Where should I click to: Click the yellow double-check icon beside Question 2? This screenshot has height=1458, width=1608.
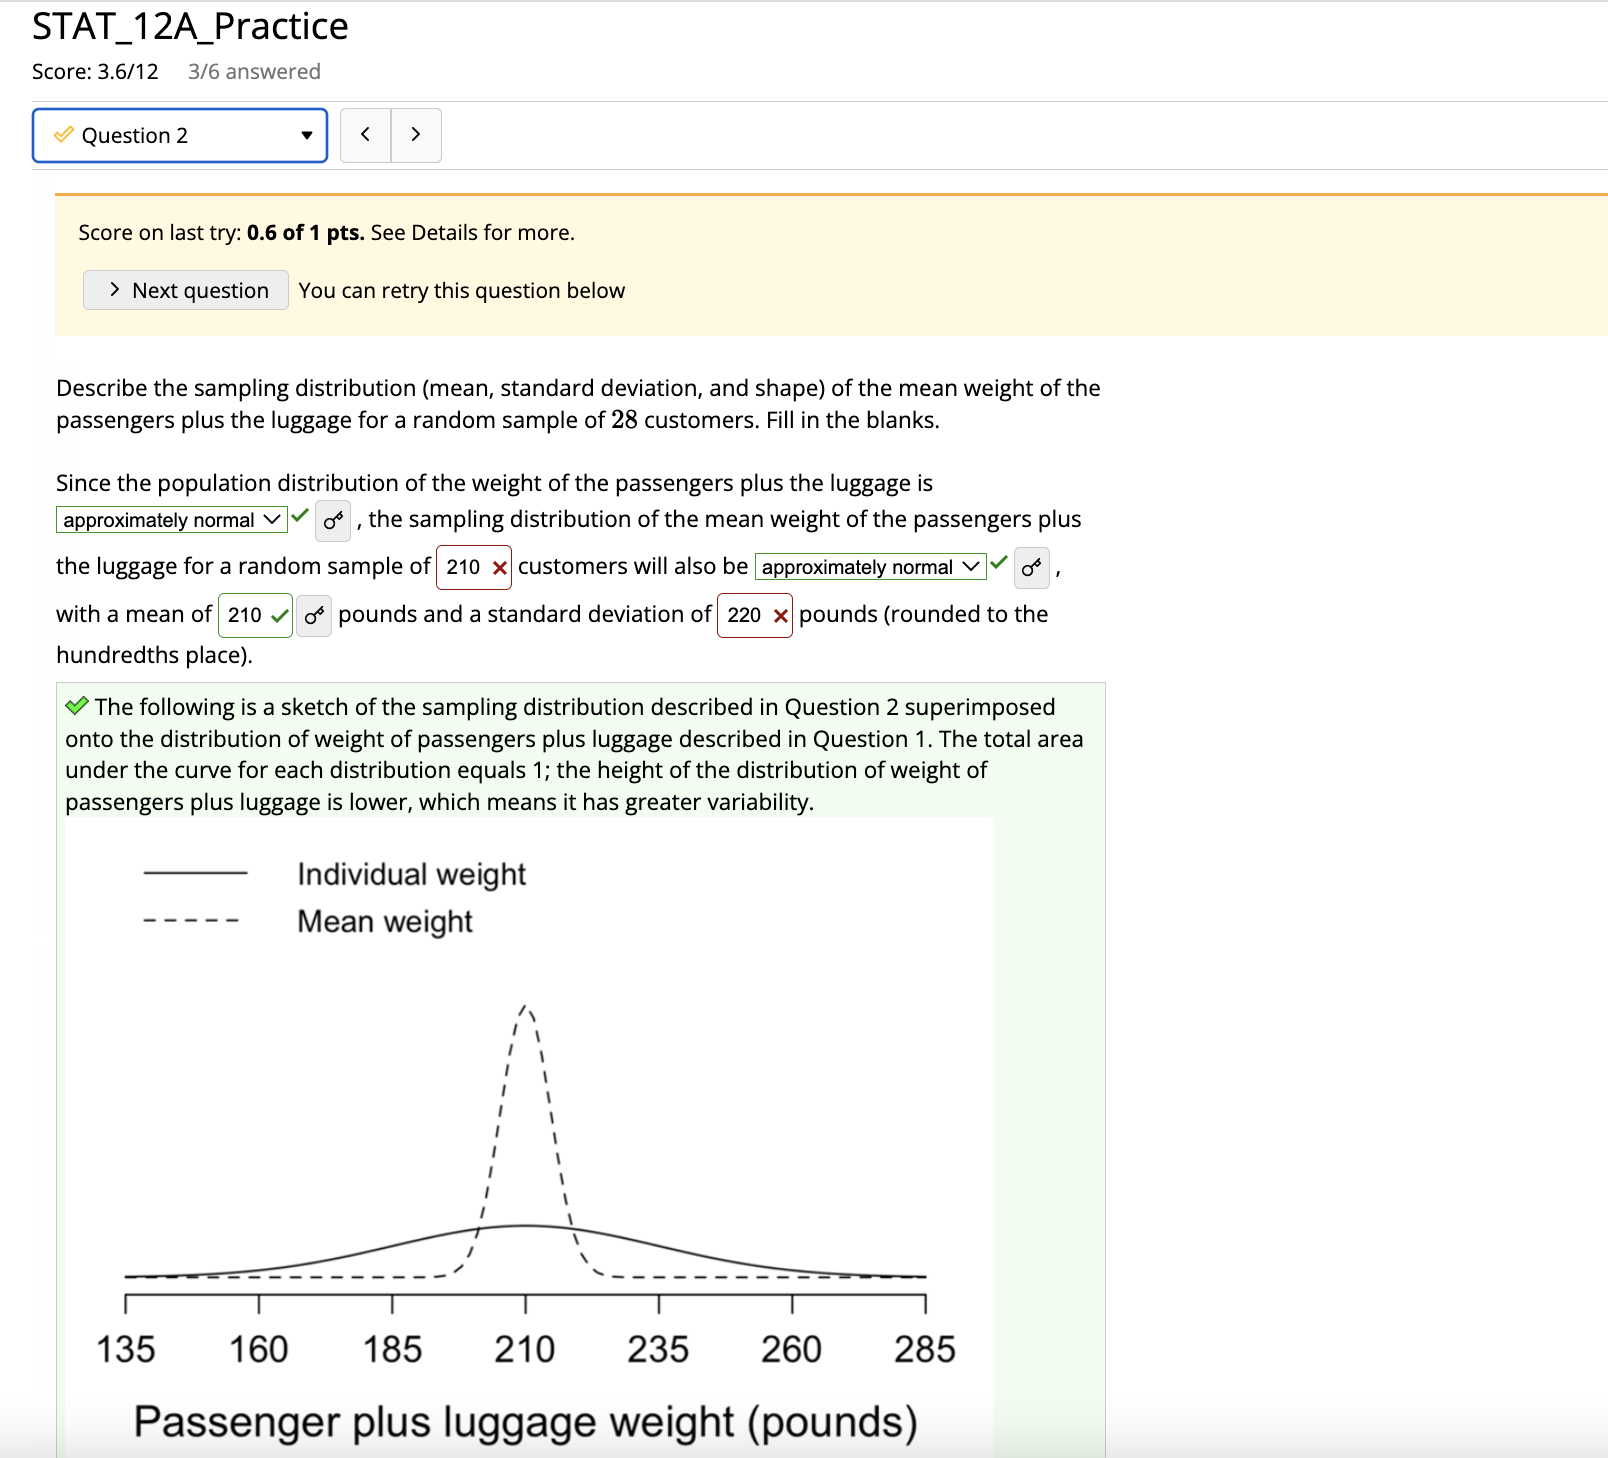[x=62, y=135]
